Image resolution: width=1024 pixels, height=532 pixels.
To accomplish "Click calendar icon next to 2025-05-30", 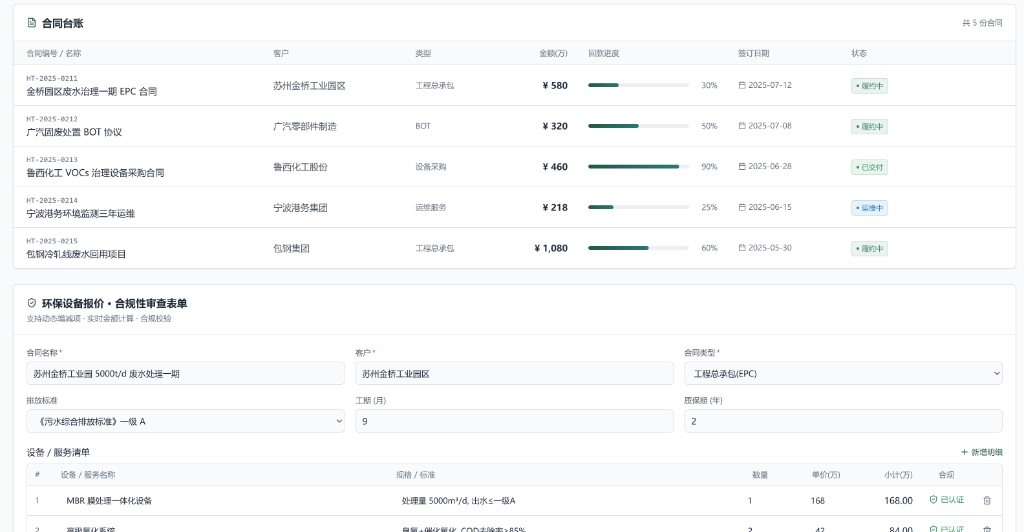I will 742,248.
